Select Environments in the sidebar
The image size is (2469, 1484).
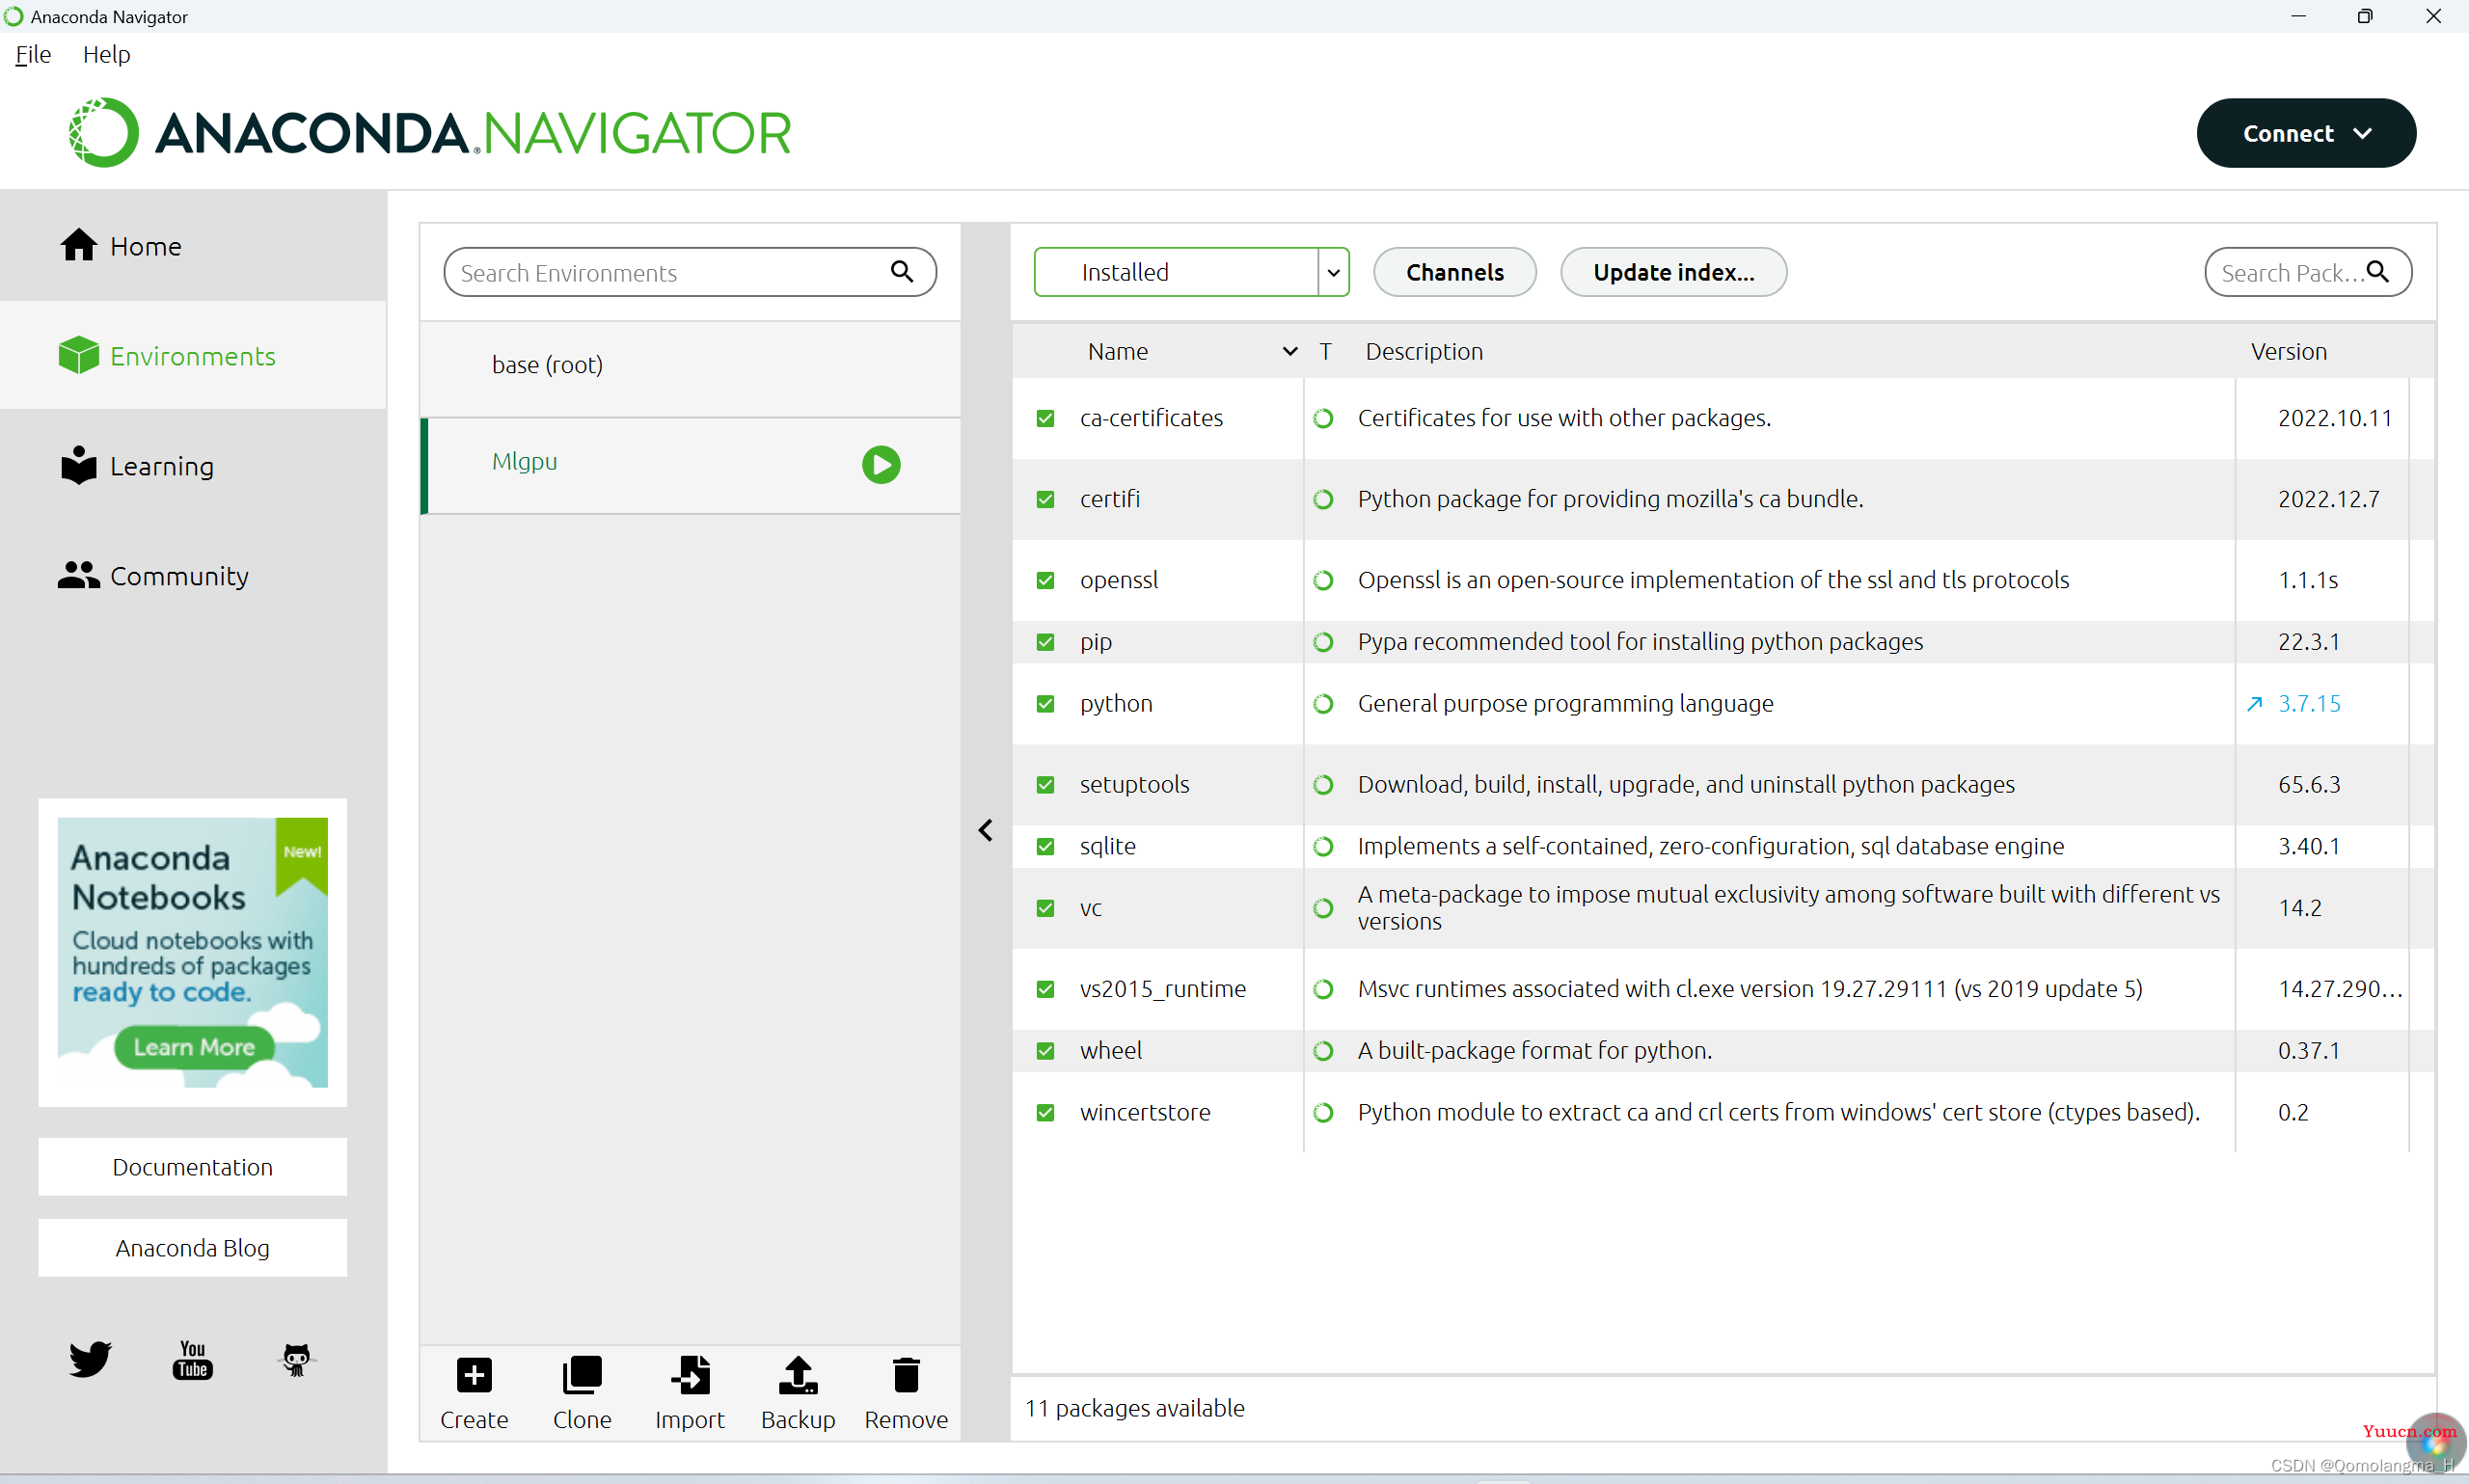coord(193,356)
